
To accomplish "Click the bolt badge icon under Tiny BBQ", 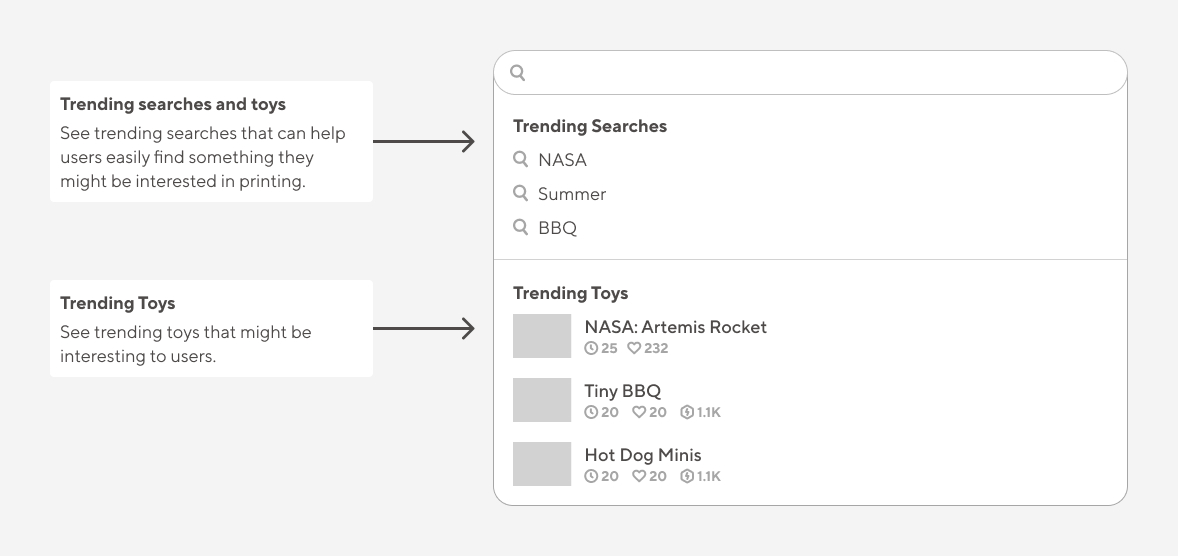I will (687, 412).
